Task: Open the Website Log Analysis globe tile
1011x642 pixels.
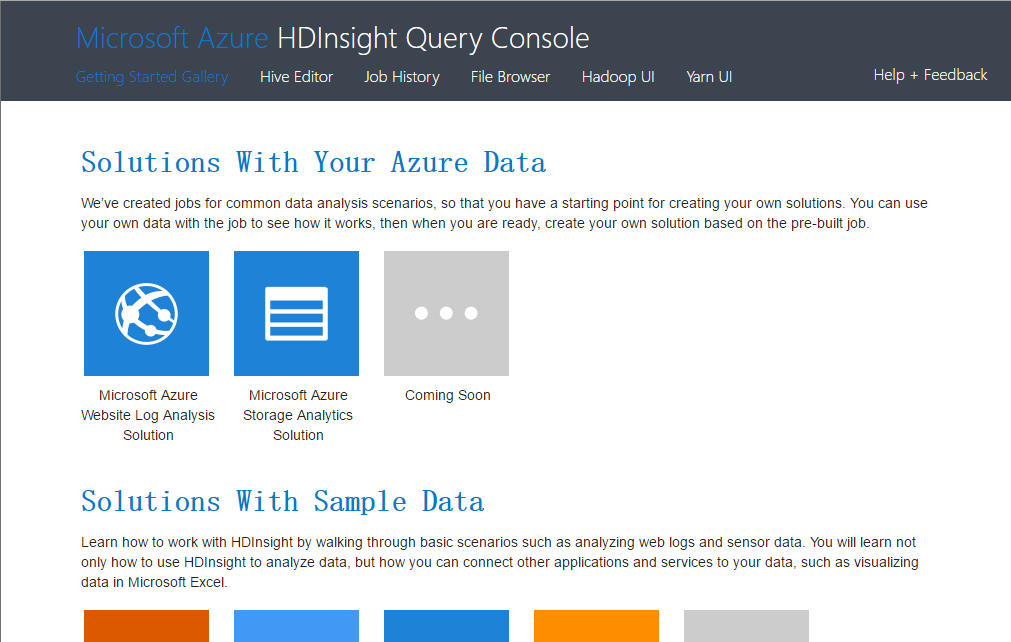Action: point(146,313)
